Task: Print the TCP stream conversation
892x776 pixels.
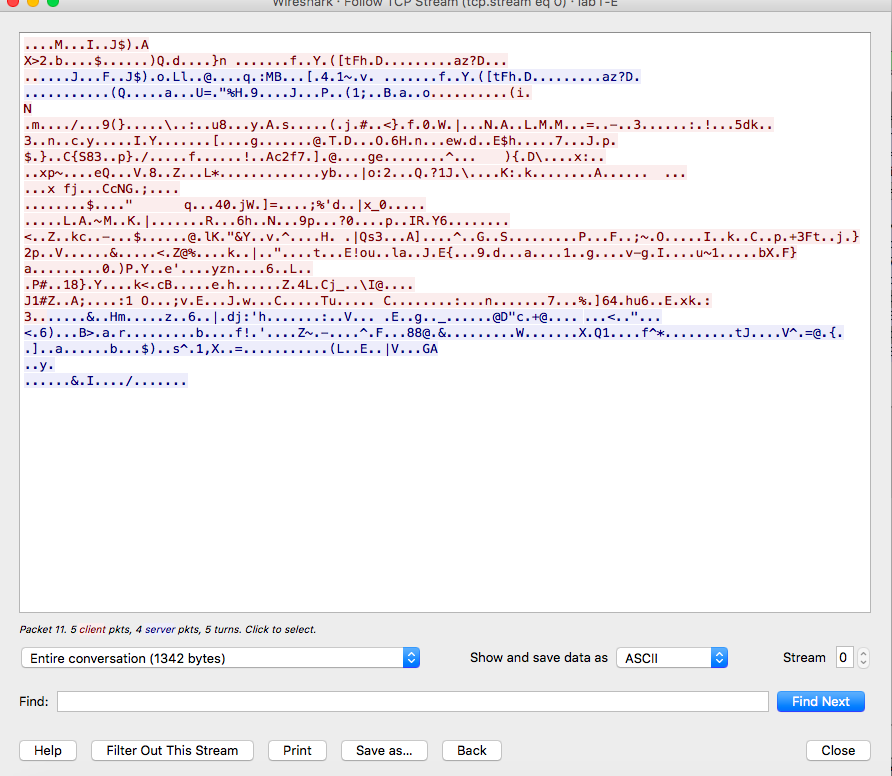Action: 296,750
